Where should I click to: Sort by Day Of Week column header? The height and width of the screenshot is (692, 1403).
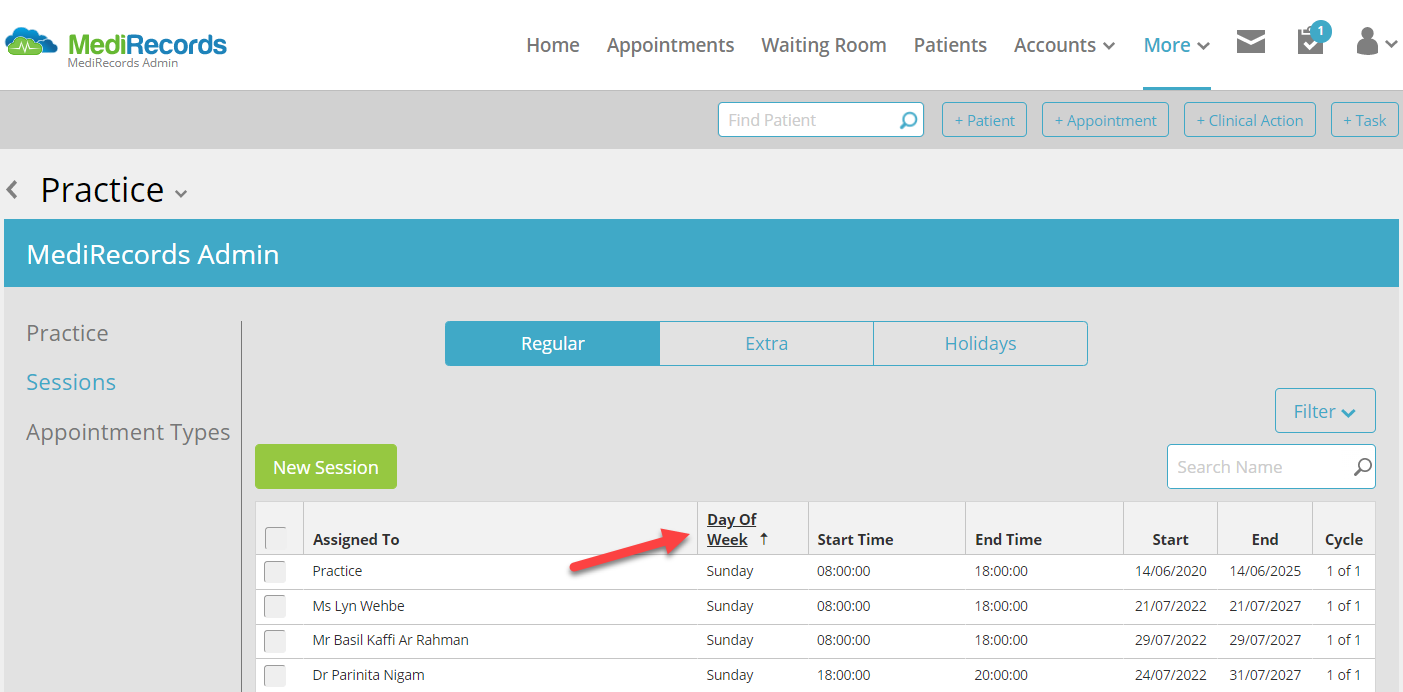[x=732, y=529]
